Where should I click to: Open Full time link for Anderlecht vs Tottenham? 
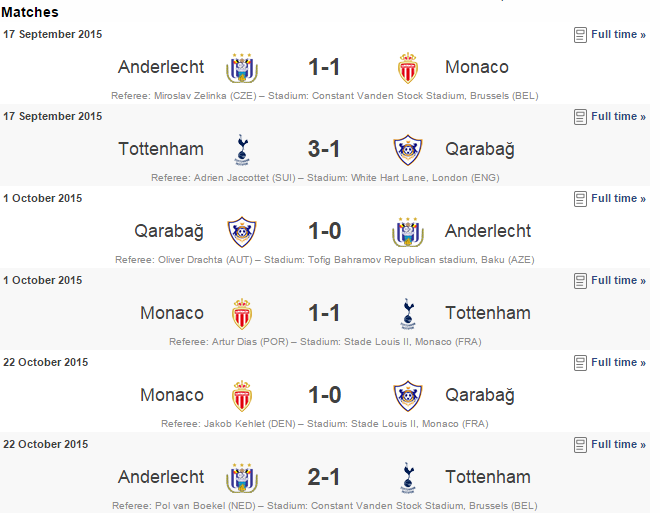point(618,445)
